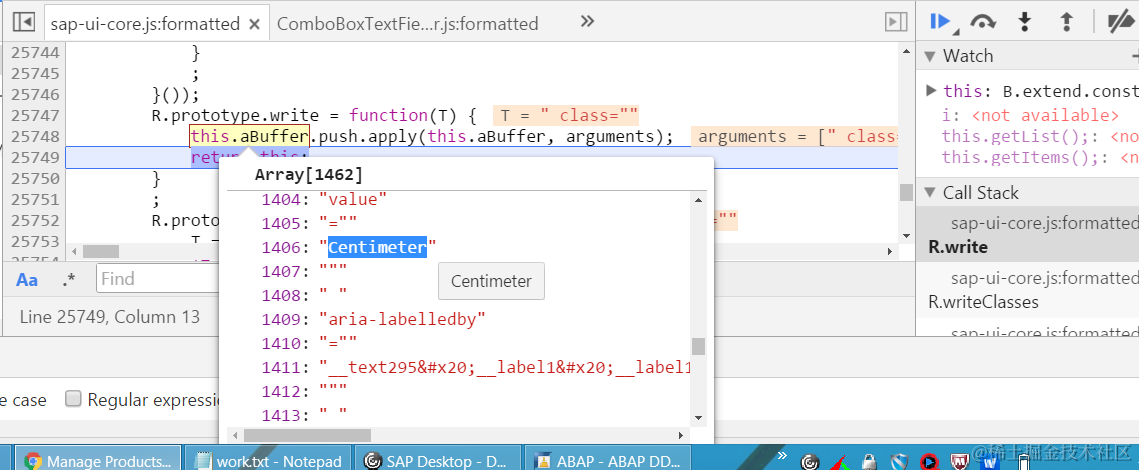
Task: Focus the Find input field
Action: [158, 279]
